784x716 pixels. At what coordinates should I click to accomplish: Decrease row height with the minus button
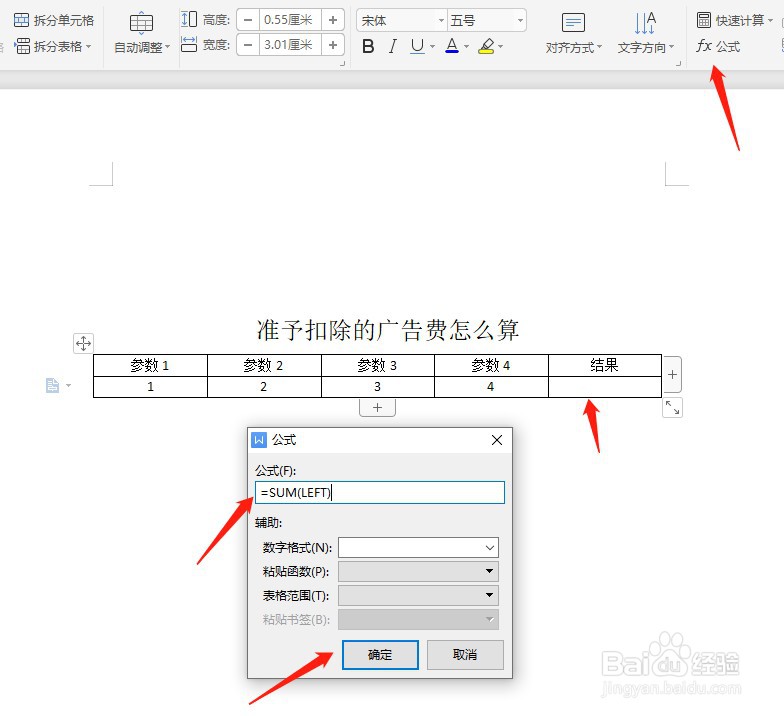(248, 20)
